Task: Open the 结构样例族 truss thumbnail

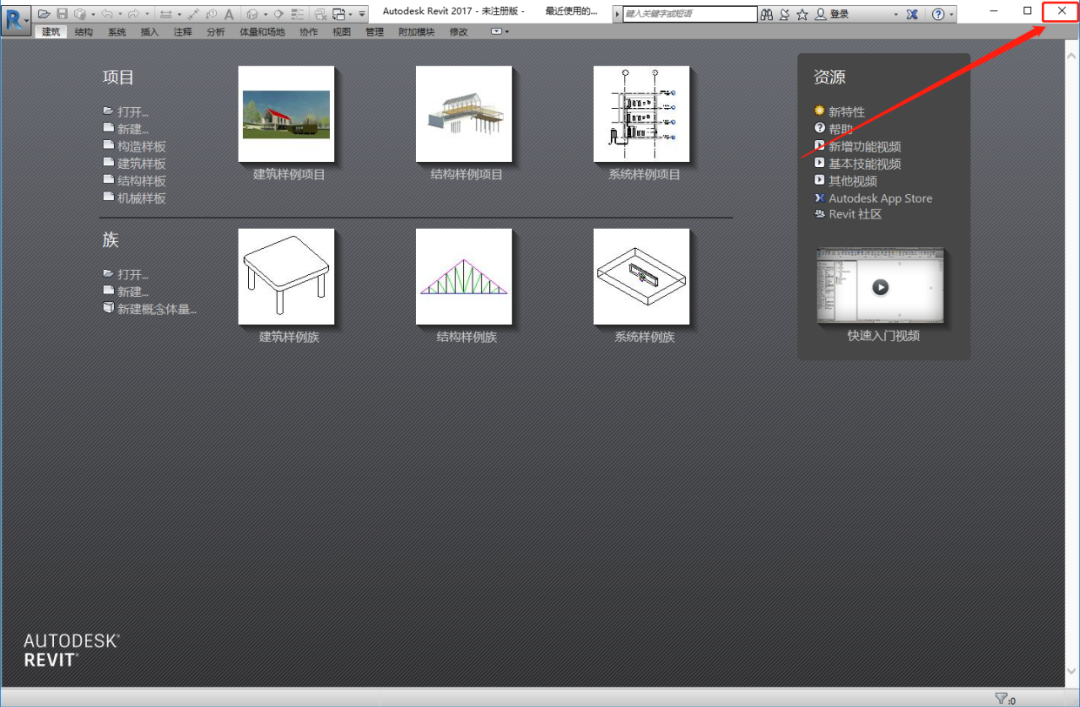Action: pyautogui.click(x=464, y=277)
